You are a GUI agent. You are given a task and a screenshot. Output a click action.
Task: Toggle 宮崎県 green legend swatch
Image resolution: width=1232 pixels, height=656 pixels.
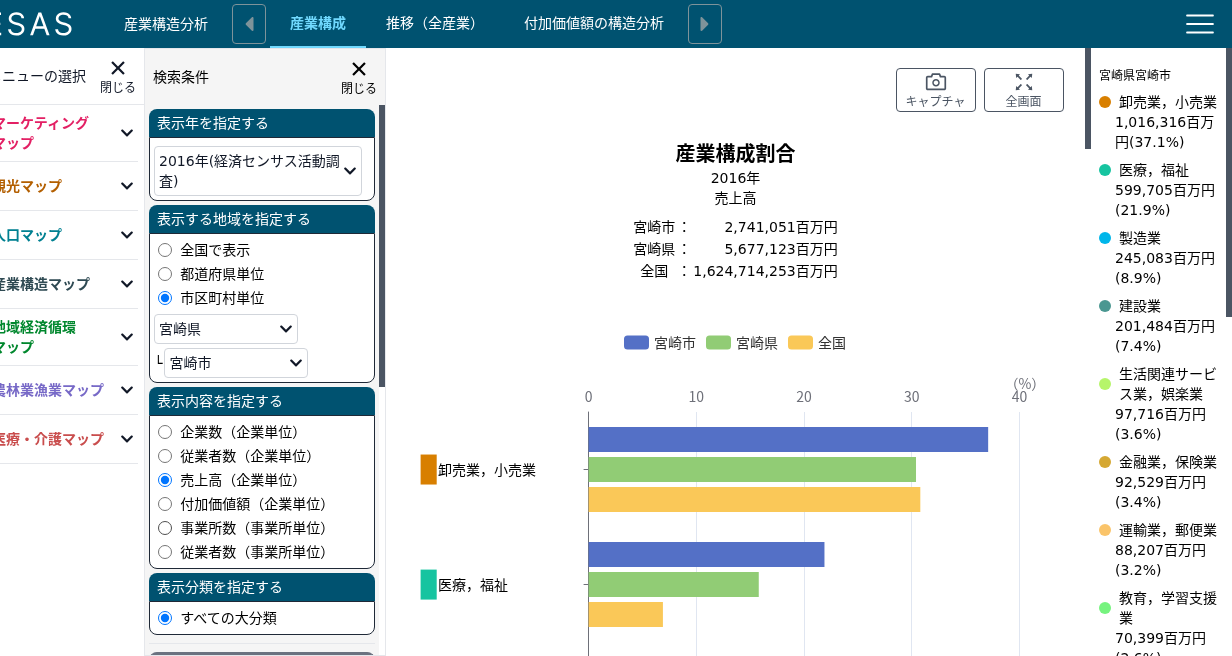coord(718,343)
